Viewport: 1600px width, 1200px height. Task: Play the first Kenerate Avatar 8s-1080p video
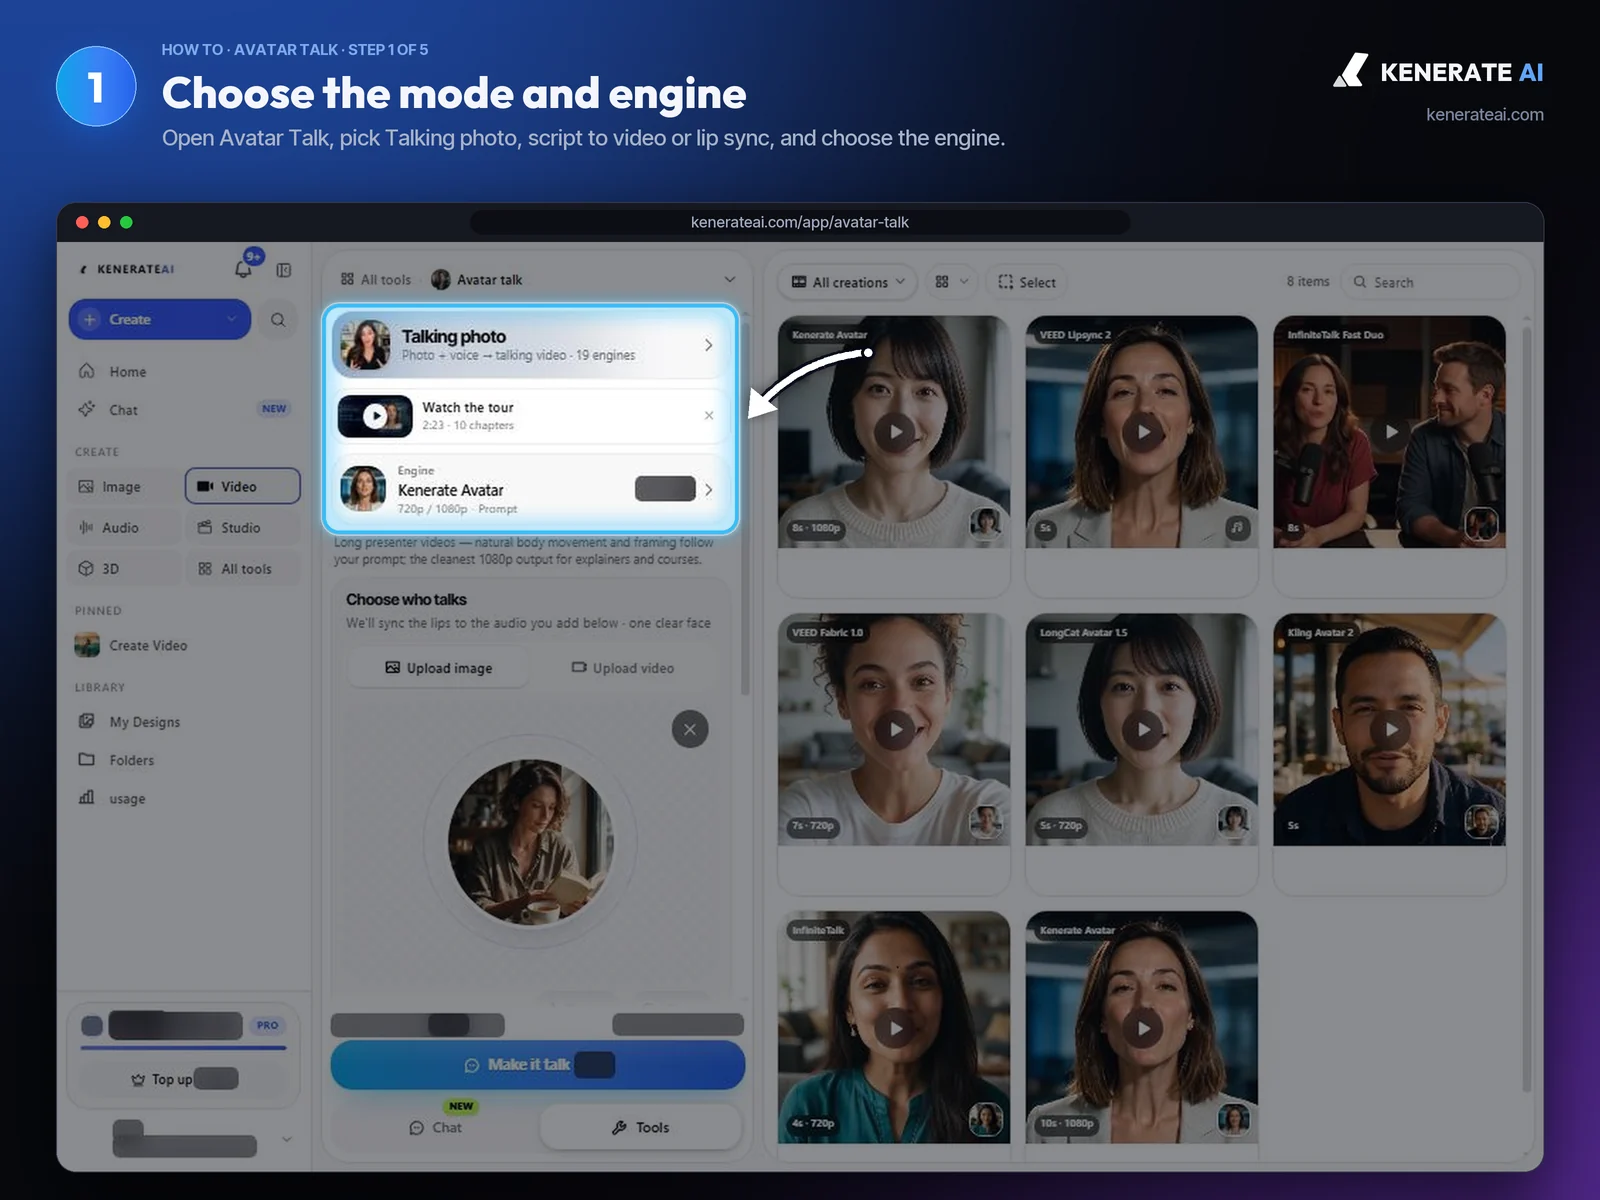895,432
